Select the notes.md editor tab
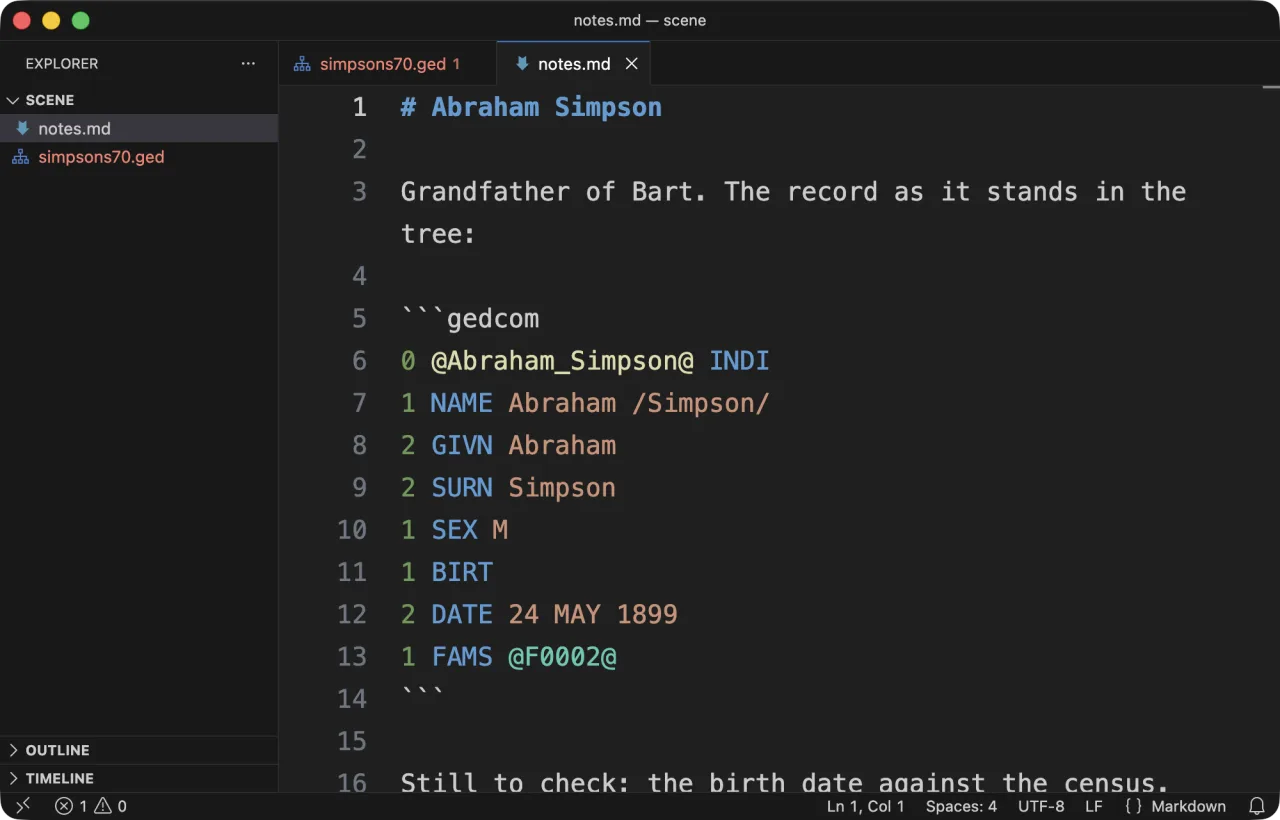Viewport: 1280px width, 820px height. [574, 64]
